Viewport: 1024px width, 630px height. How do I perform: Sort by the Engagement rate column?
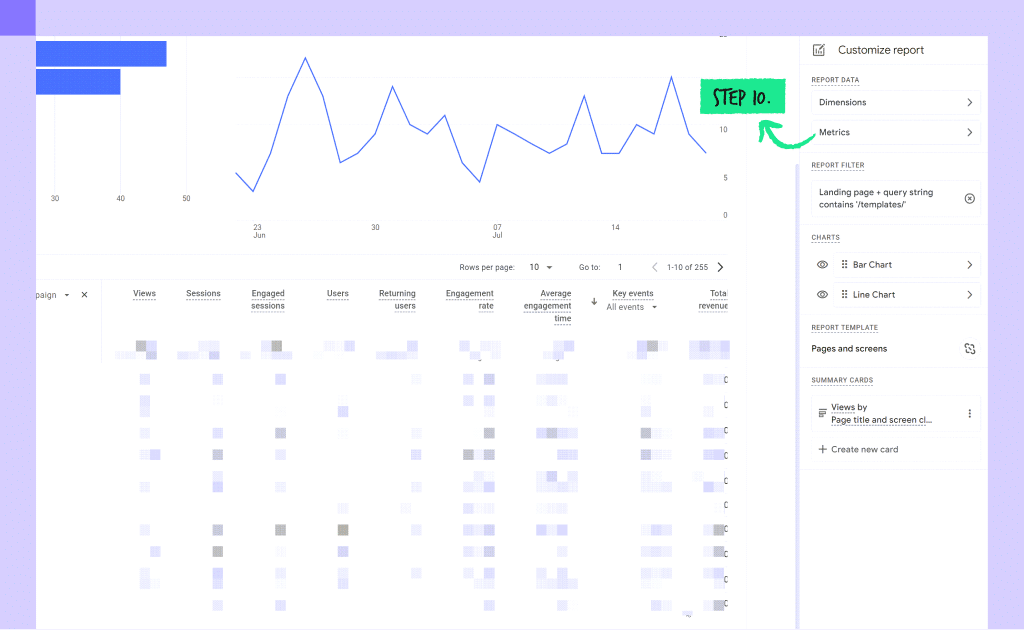[x=470, y=300]
